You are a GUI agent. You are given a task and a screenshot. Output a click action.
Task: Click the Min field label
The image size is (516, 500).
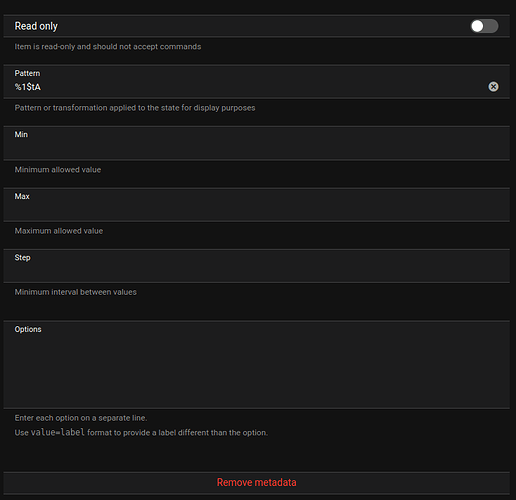pyautogui.click(x=21, y=134)
